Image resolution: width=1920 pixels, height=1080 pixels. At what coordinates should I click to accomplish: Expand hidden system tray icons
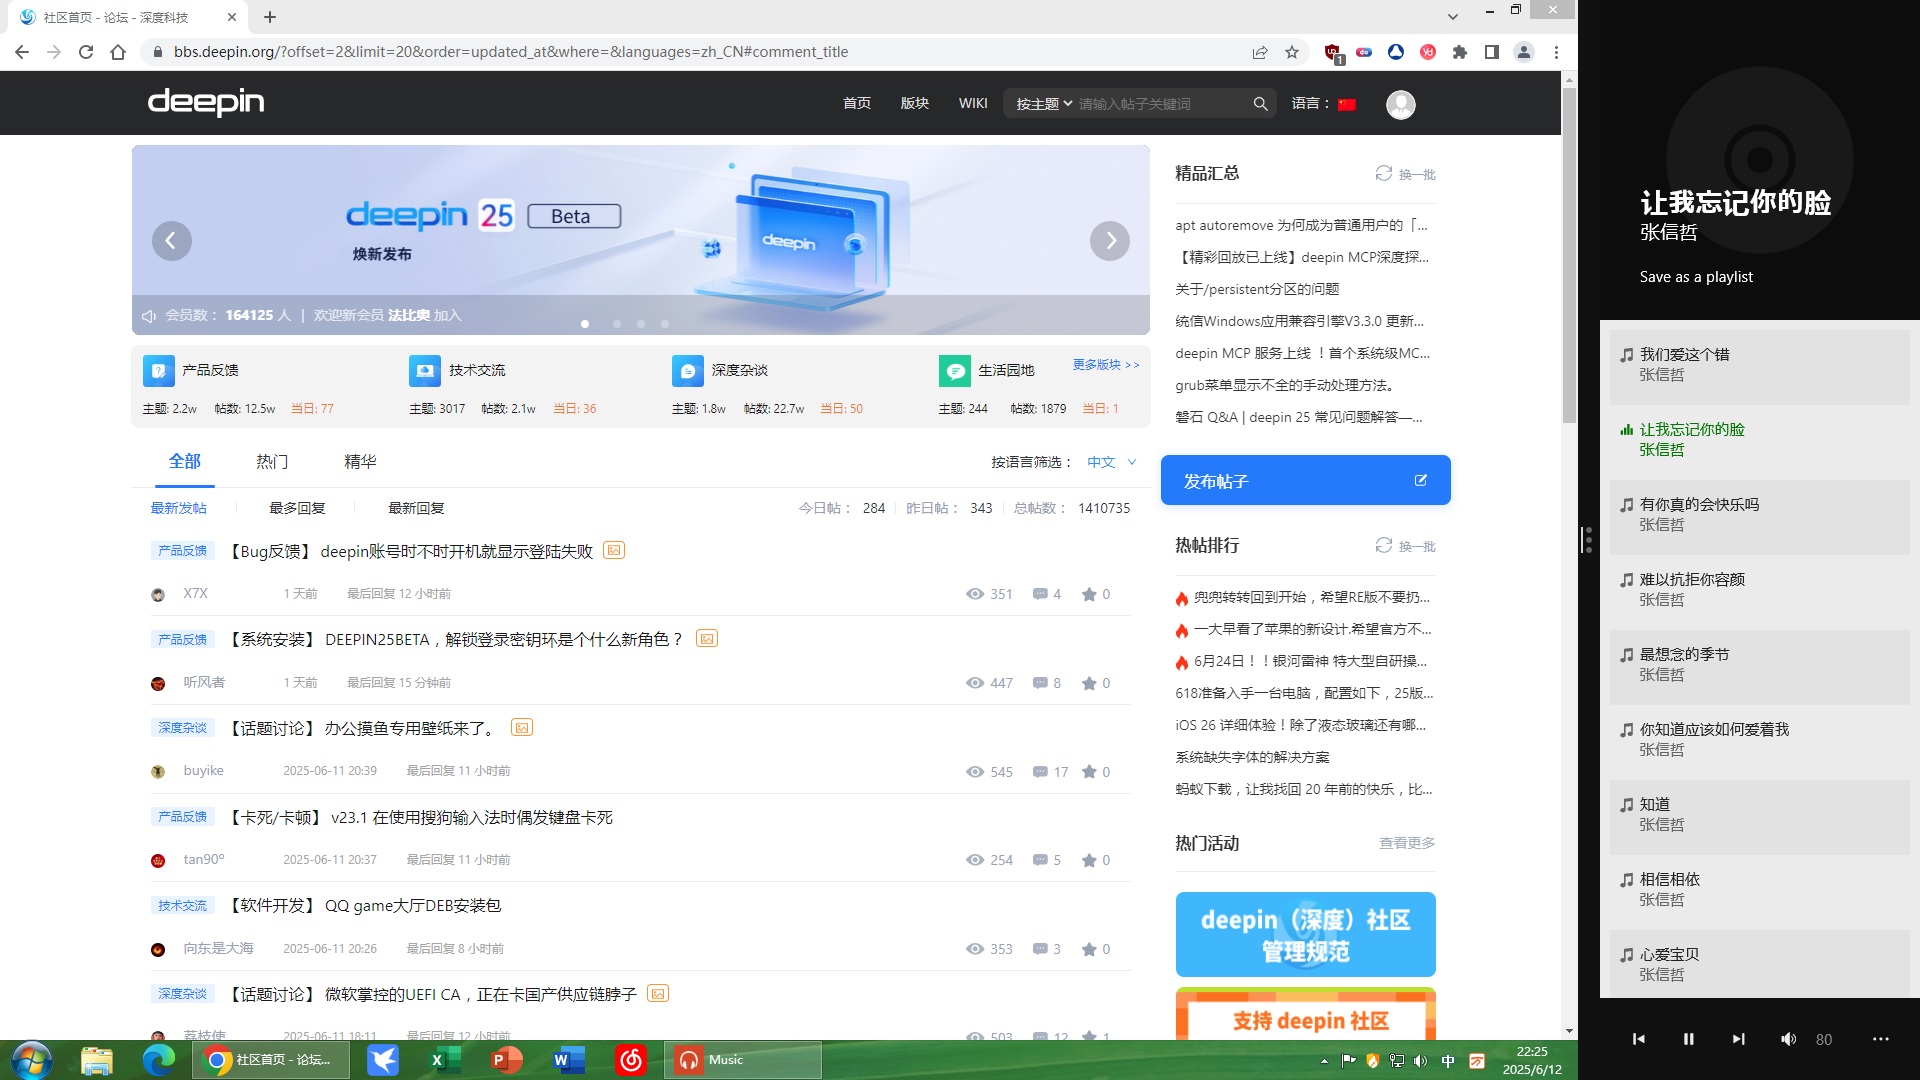click(1324, 1061)
